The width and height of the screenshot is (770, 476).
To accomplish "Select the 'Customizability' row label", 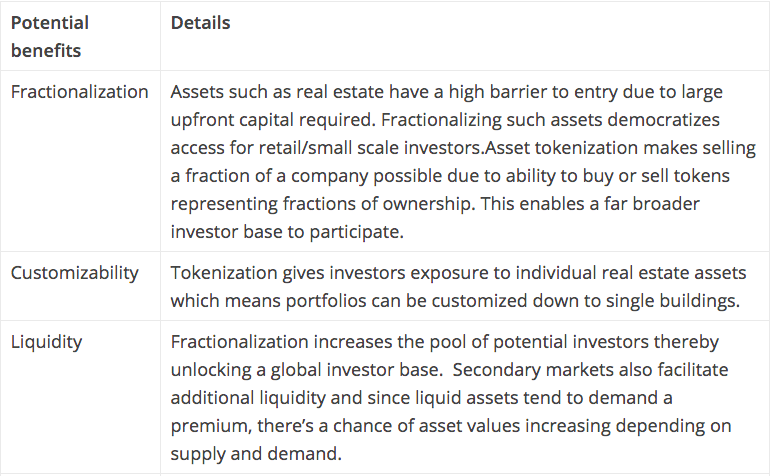I will 75,273.
